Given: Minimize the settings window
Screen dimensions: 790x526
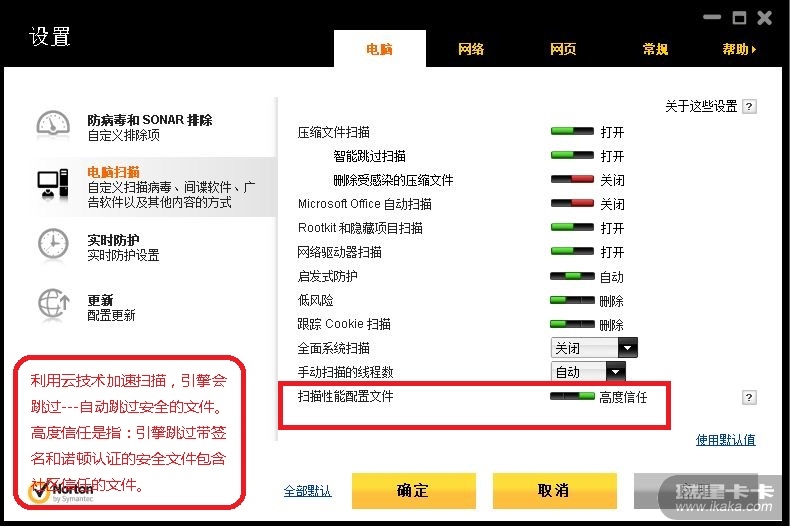Looking at the screenshot, I should pos(712,18).
